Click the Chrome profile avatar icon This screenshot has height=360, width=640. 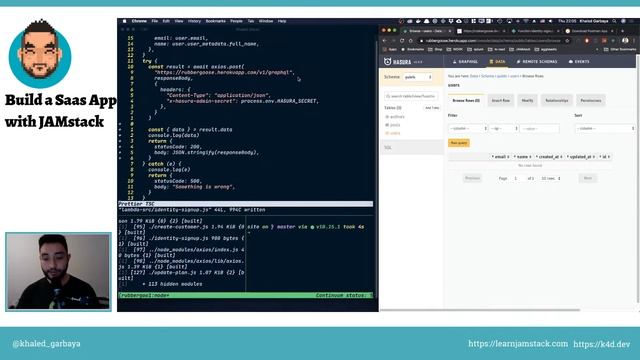coord(625,40)
